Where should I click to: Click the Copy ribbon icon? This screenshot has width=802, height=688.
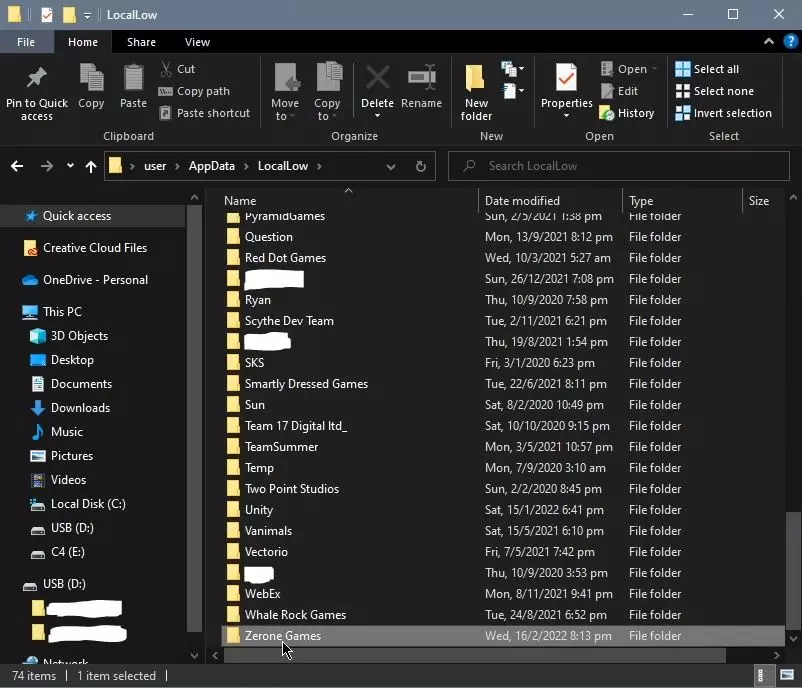[91, 79]
